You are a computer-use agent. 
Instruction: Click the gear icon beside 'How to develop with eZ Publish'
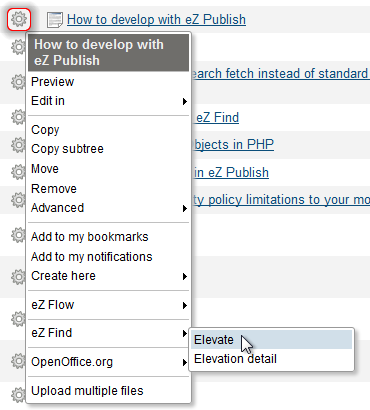[19, 19]
